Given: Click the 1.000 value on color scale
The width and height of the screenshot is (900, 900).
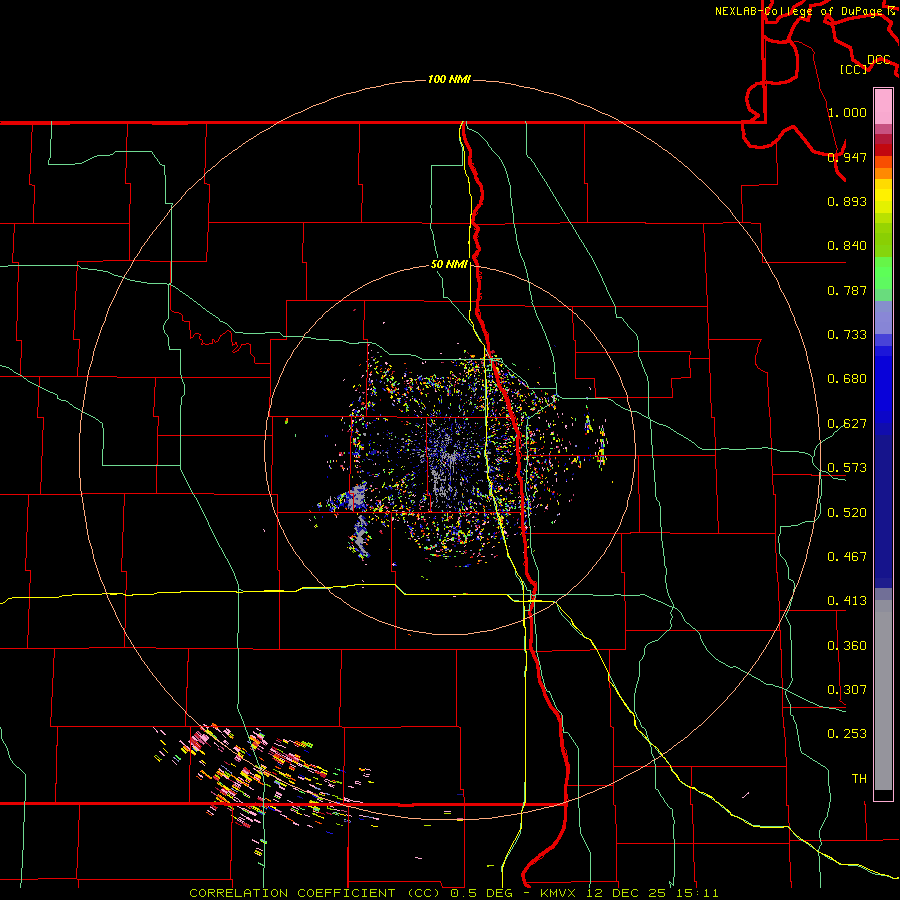Looking at the screenshot, I should point(847,112).
